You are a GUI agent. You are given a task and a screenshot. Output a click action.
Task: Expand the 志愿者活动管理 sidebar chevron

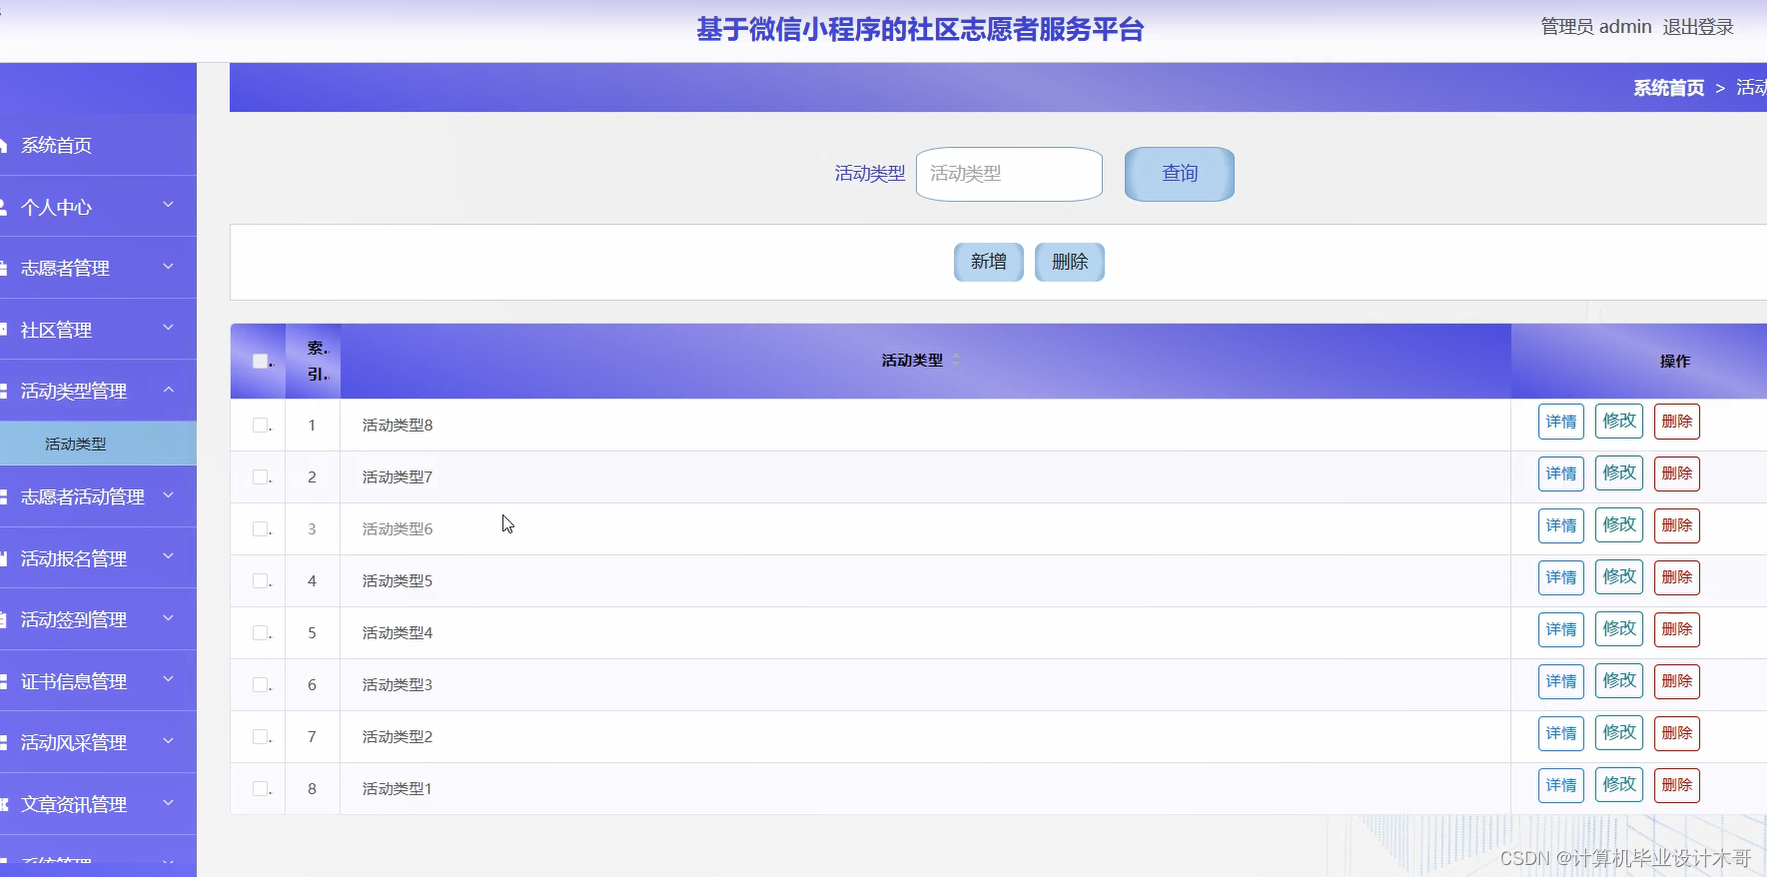(x=168, y=495)
